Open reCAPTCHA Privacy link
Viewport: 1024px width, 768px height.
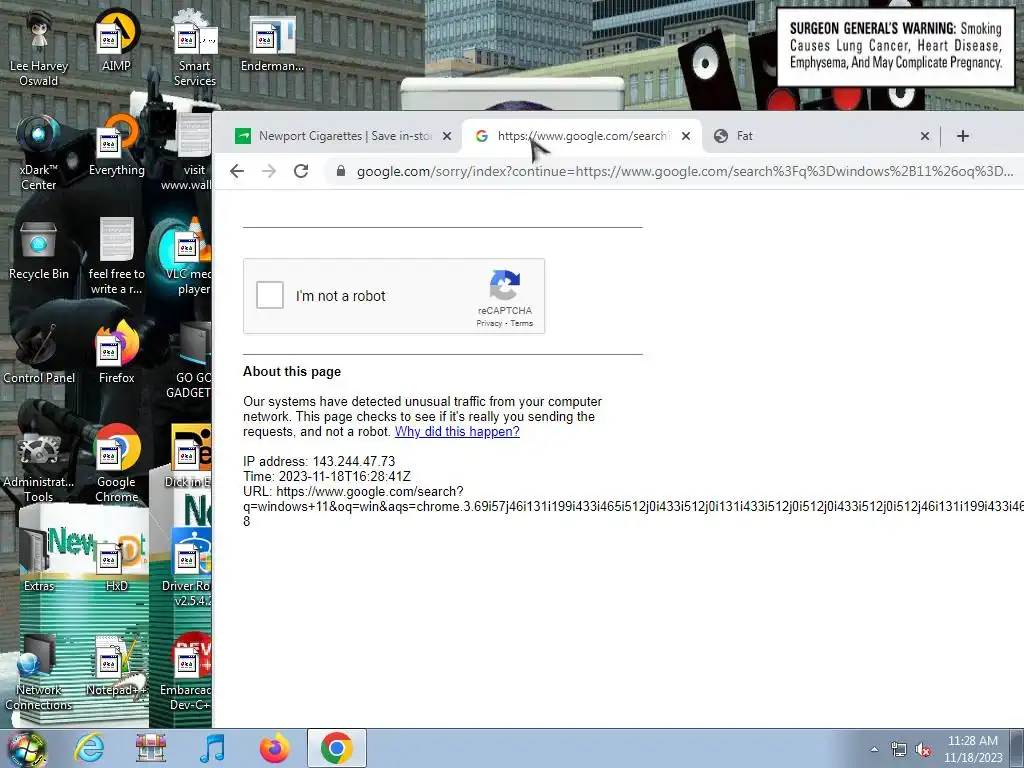(x=489, y=323)
